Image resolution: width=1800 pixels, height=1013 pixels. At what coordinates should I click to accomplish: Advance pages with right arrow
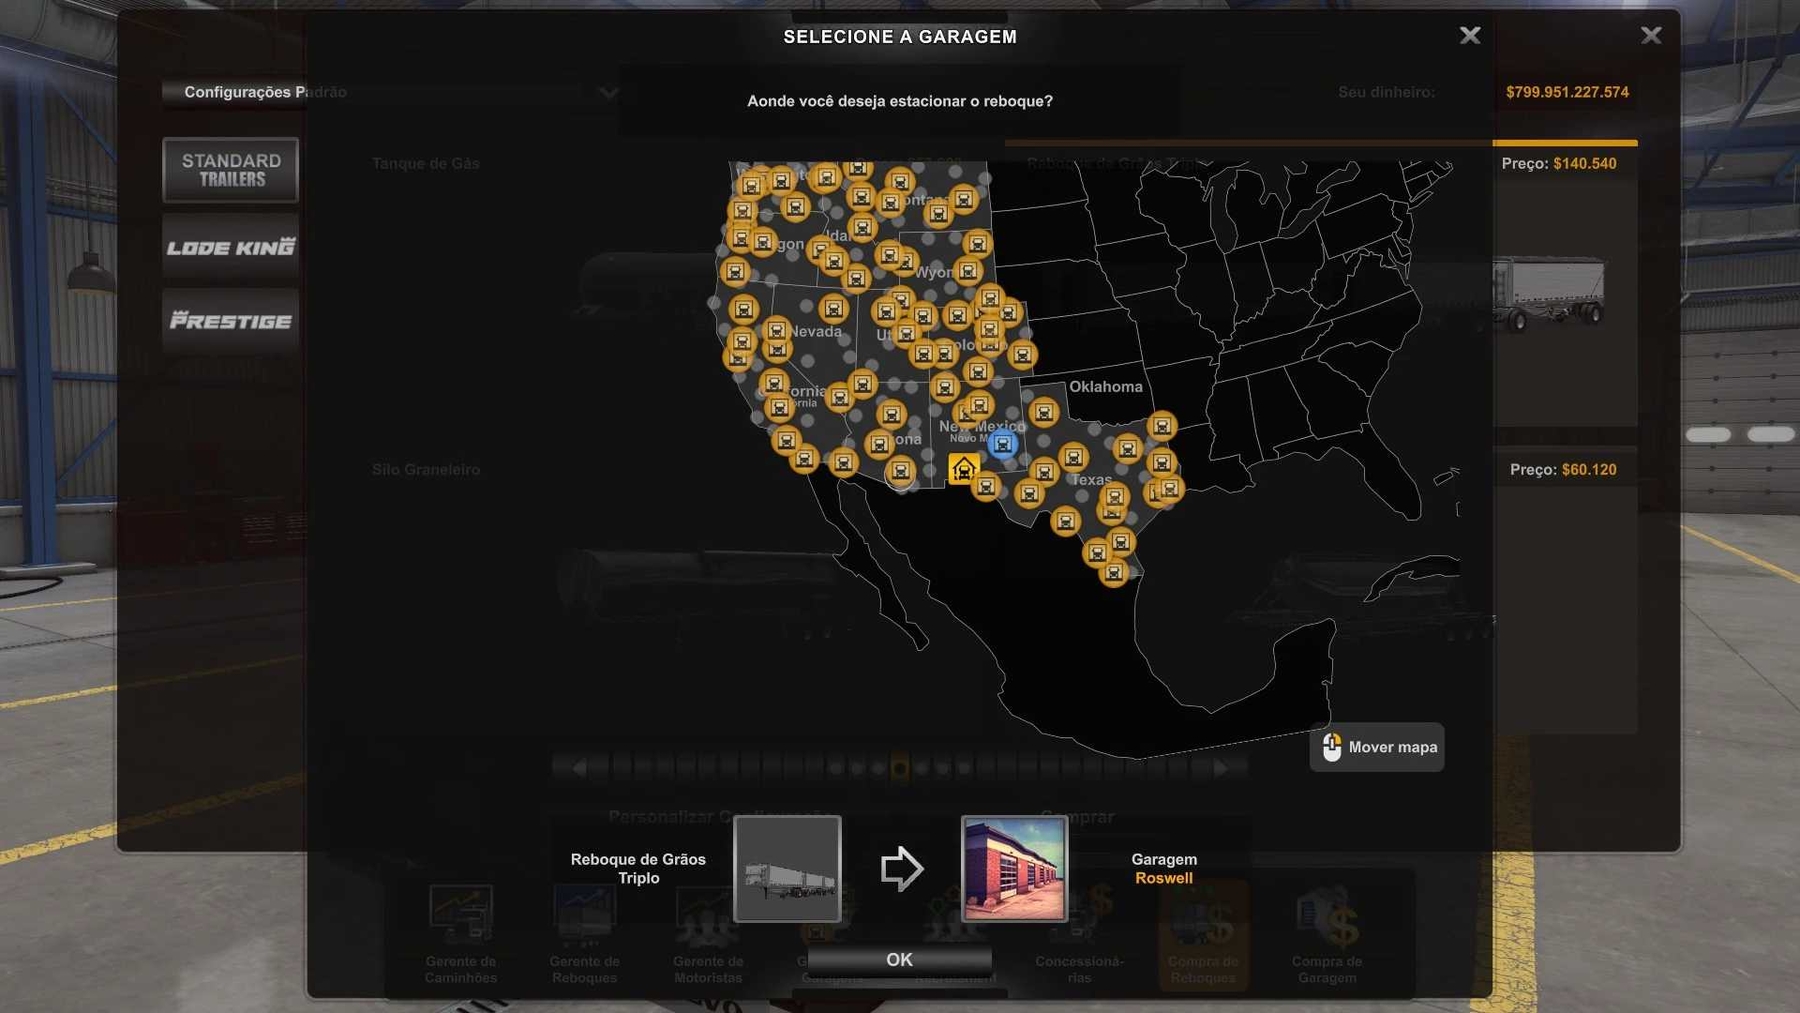[x=1220, y=768]
